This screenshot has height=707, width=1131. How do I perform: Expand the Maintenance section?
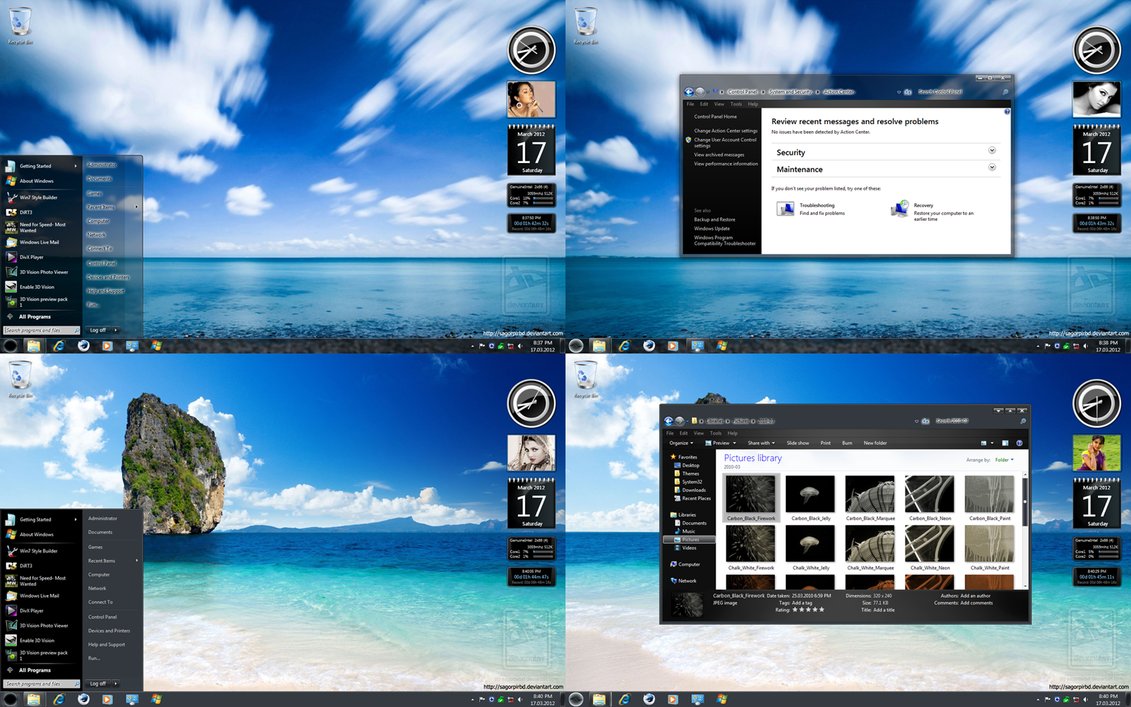click(x=992, y=168)
